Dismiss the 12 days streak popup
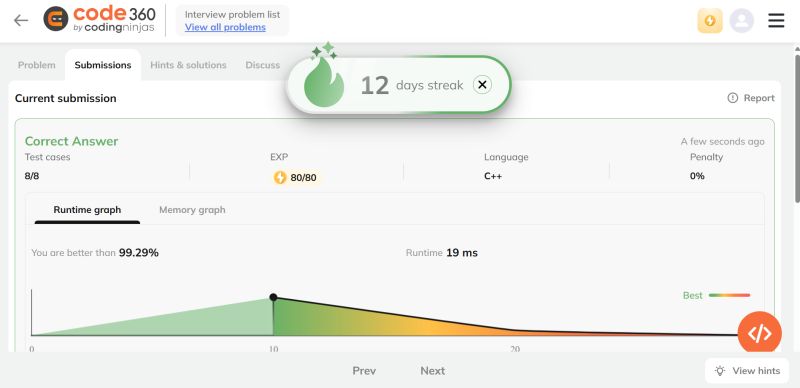 (x=482, y=85)
